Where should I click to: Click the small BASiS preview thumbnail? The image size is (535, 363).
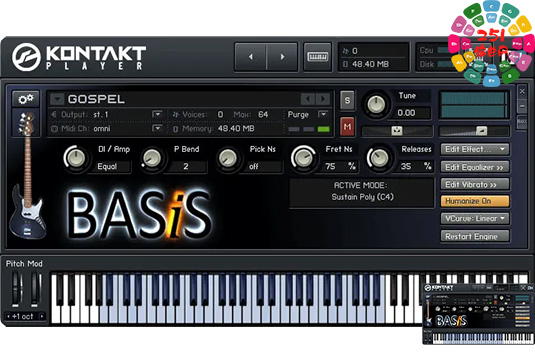tap(478, 314)
